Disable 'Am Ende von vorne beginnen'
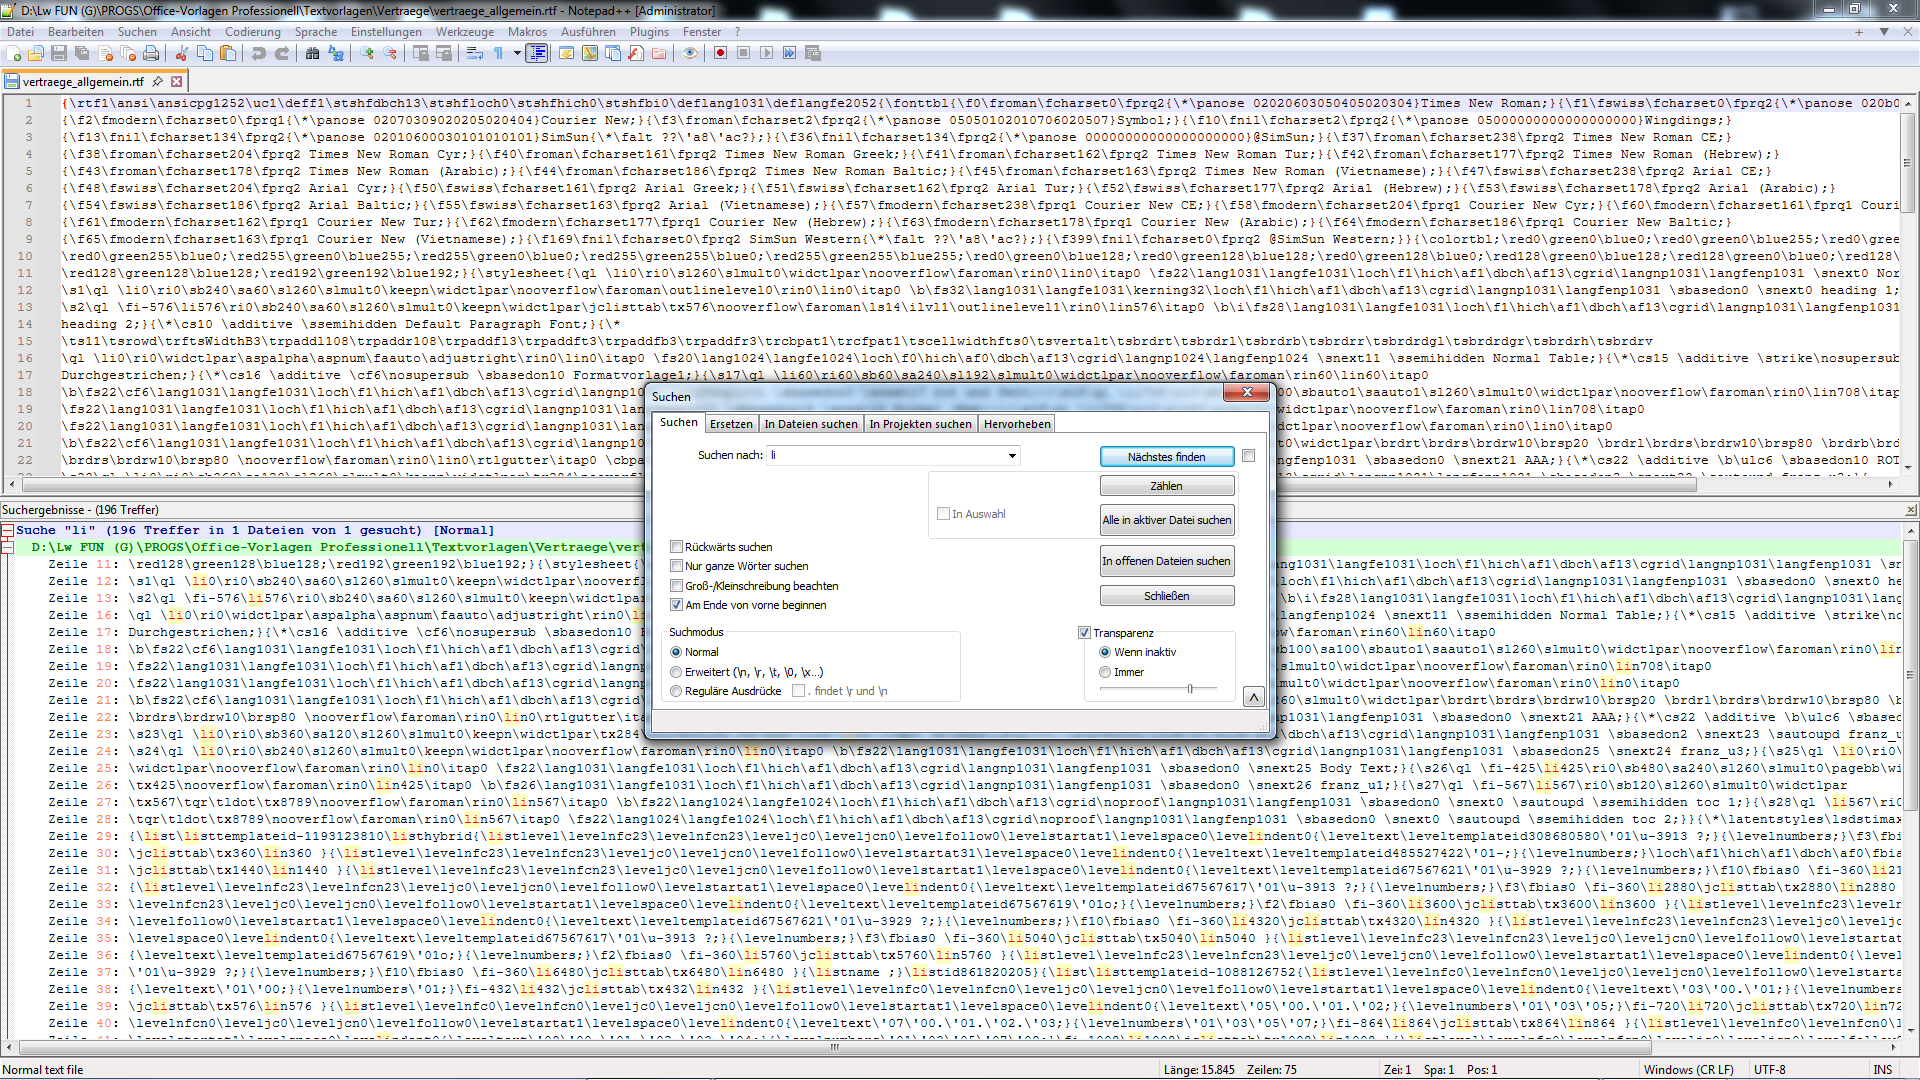The image size is (1920, 1080). pos(677,605)
